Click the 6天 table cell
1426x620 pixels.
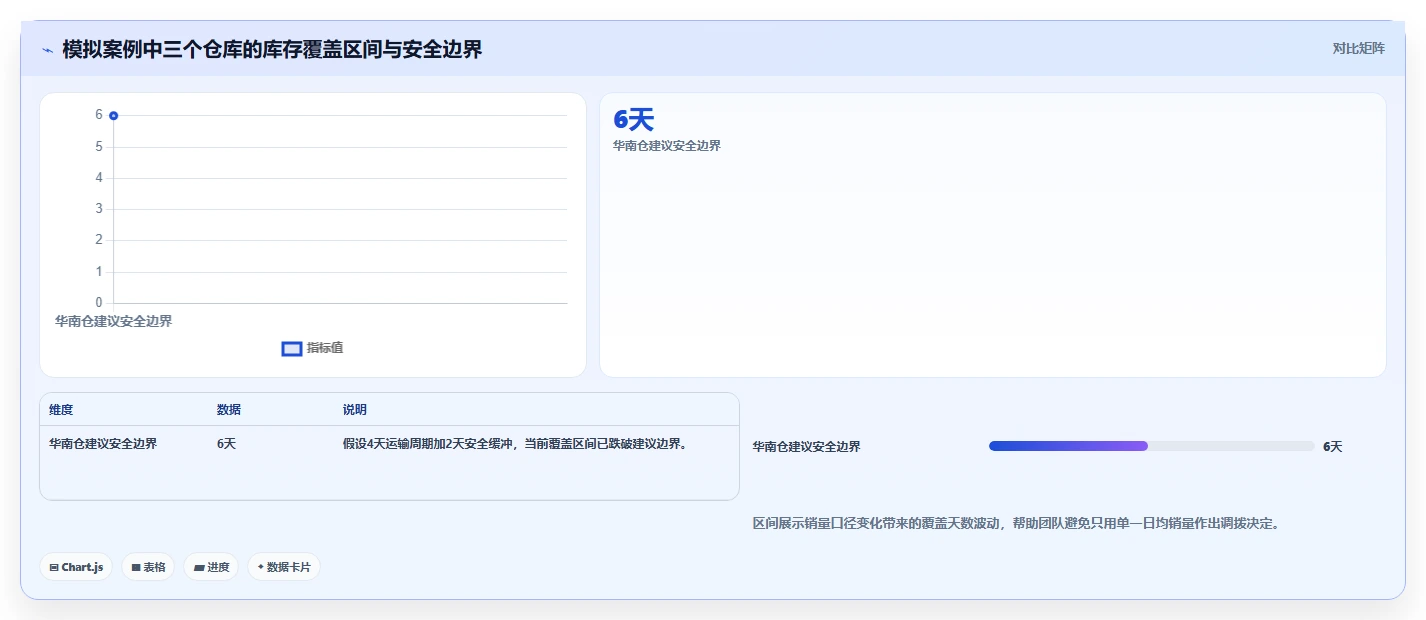tap(227, 444)
